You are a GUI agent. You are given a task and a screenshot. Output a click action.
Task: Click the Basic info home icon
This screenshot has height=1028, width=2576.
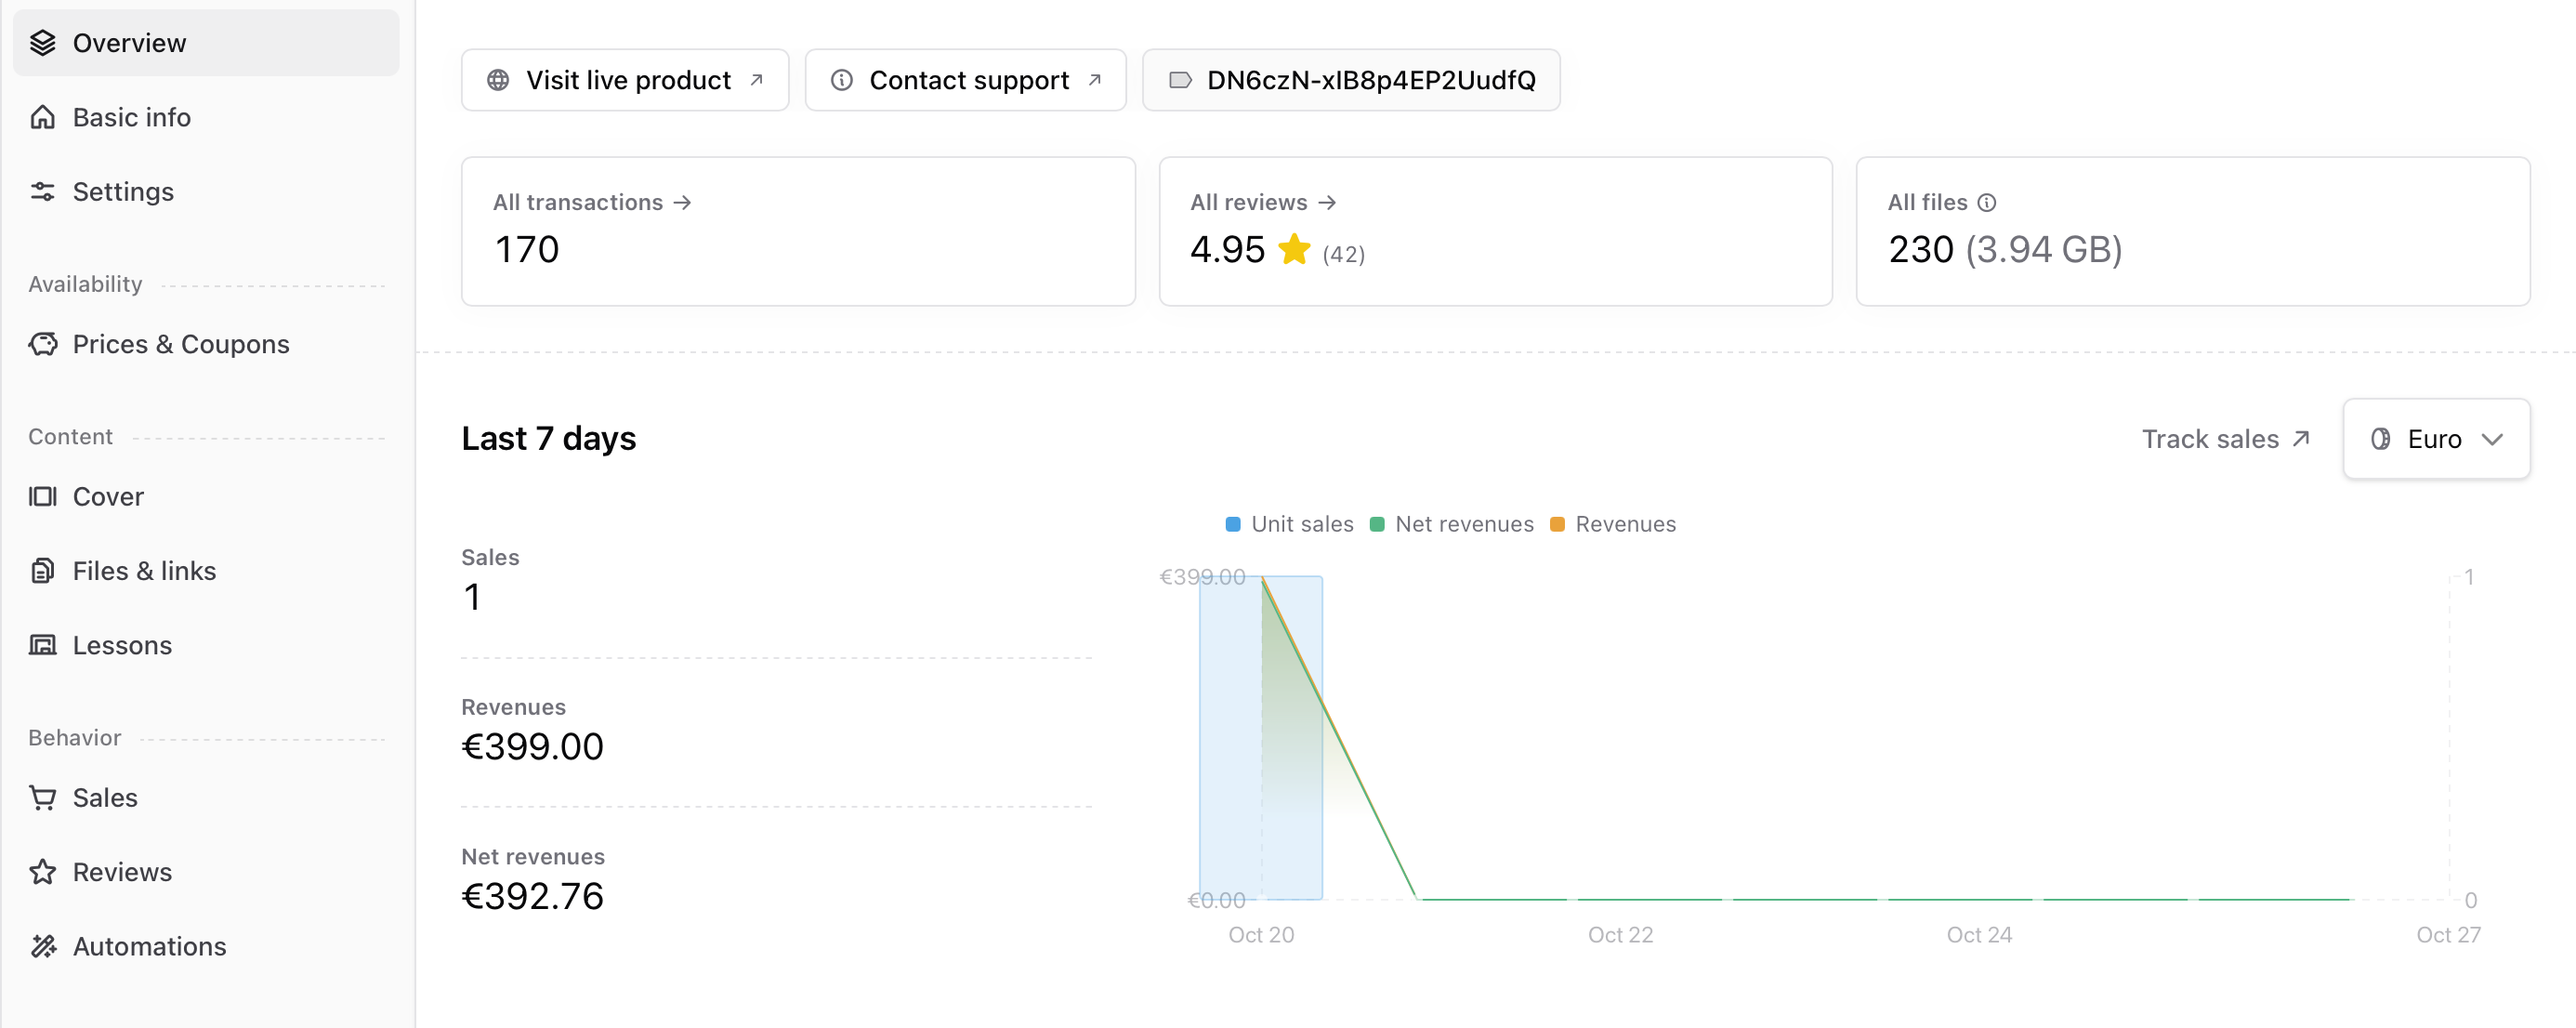44,117
